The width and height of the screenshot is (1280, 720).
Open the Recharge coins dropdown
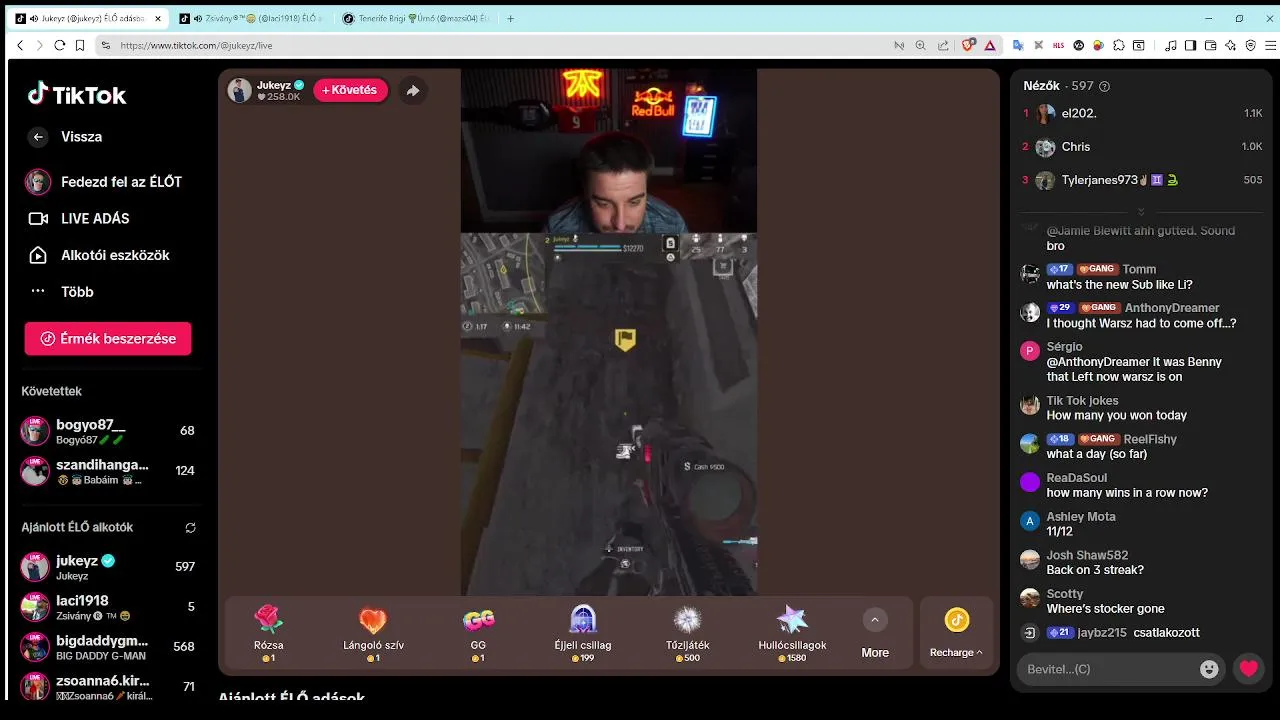(x=956, y=634)
